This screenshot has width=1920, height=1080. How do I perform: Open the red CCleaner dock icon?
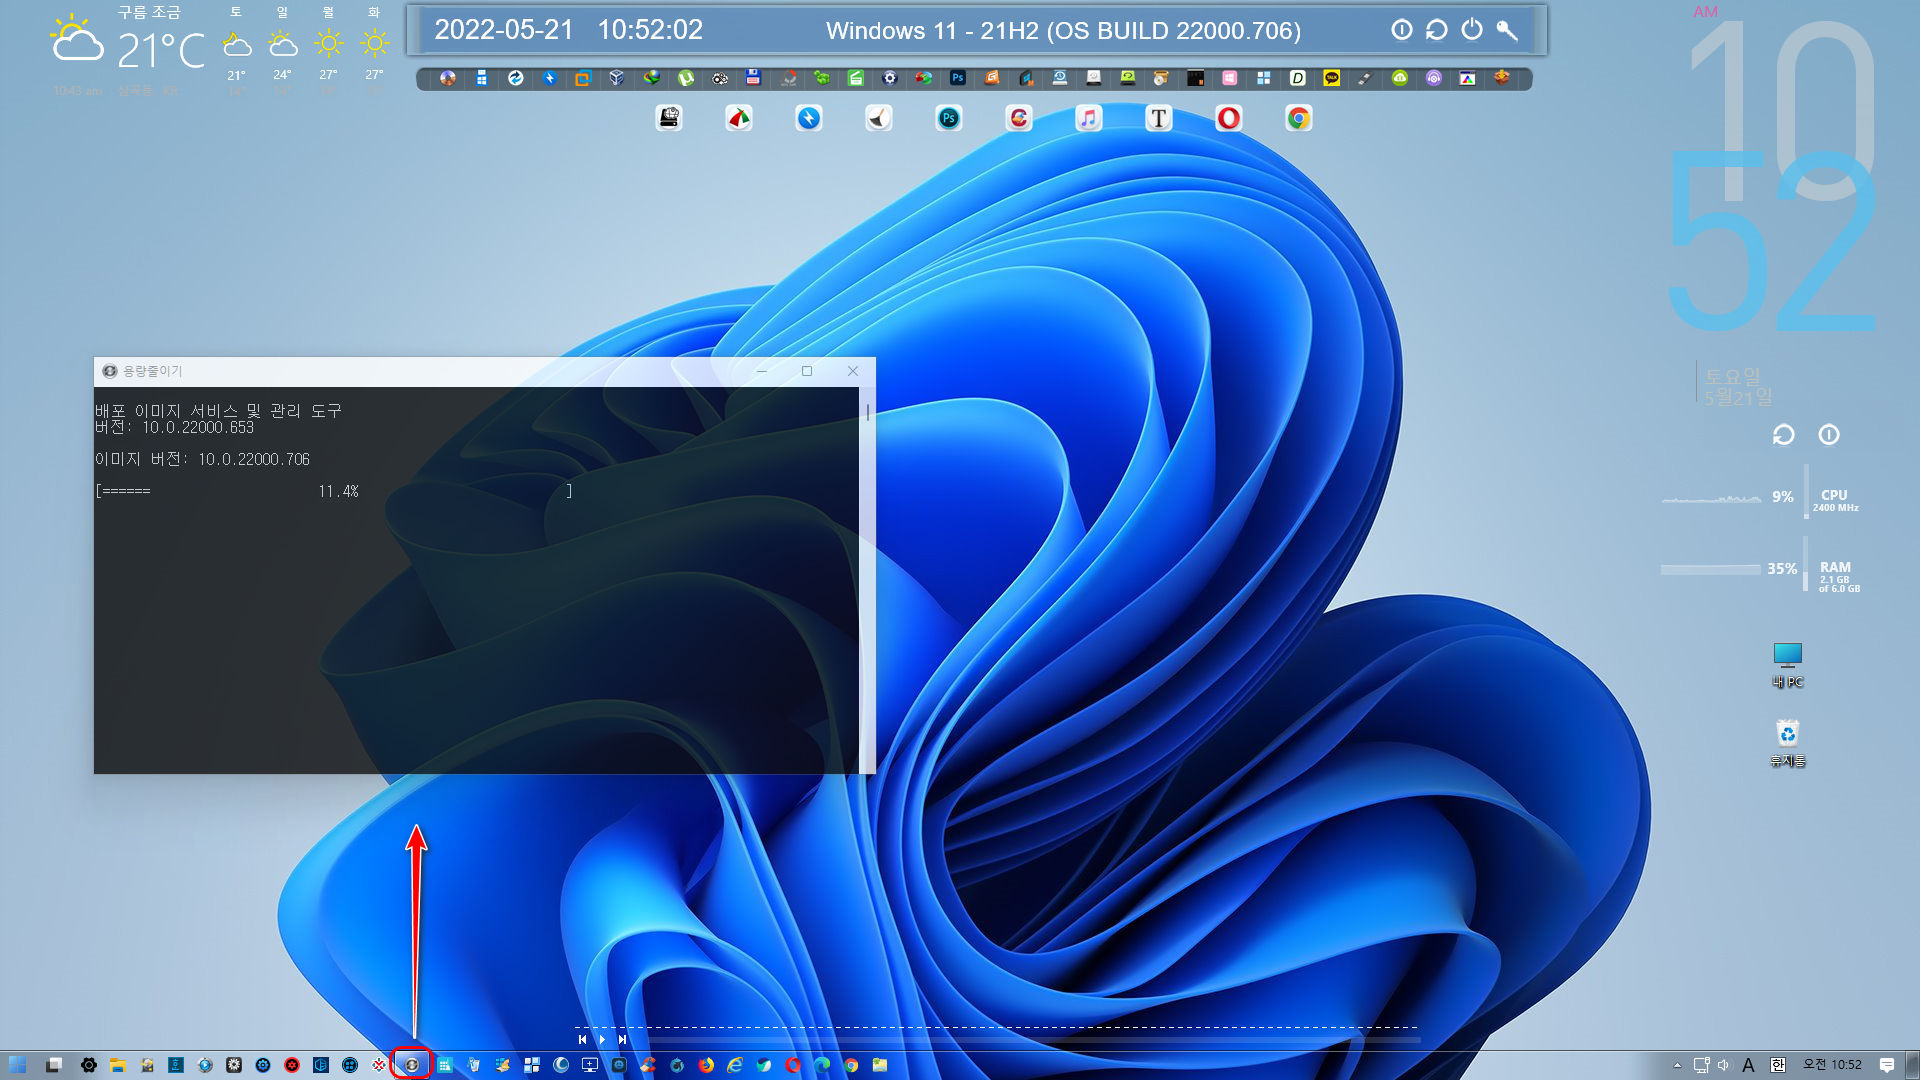pyautogui.click(x=1018, y=119)
